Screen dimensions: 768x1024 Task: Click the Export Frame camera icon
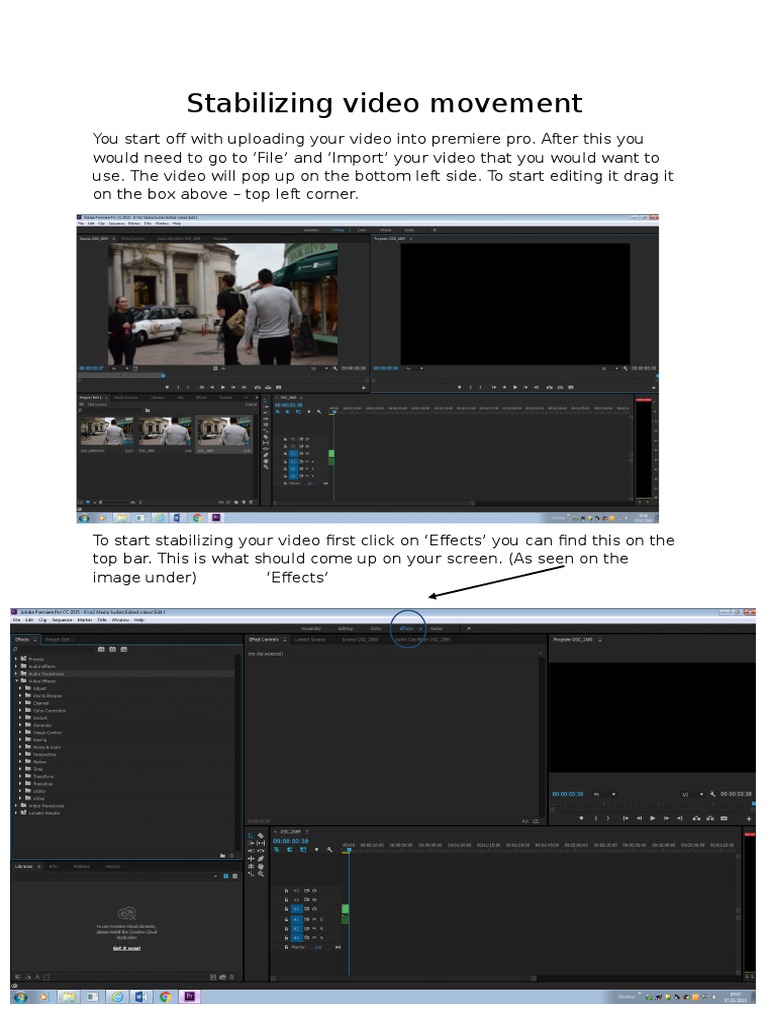(x=724, y=818)
